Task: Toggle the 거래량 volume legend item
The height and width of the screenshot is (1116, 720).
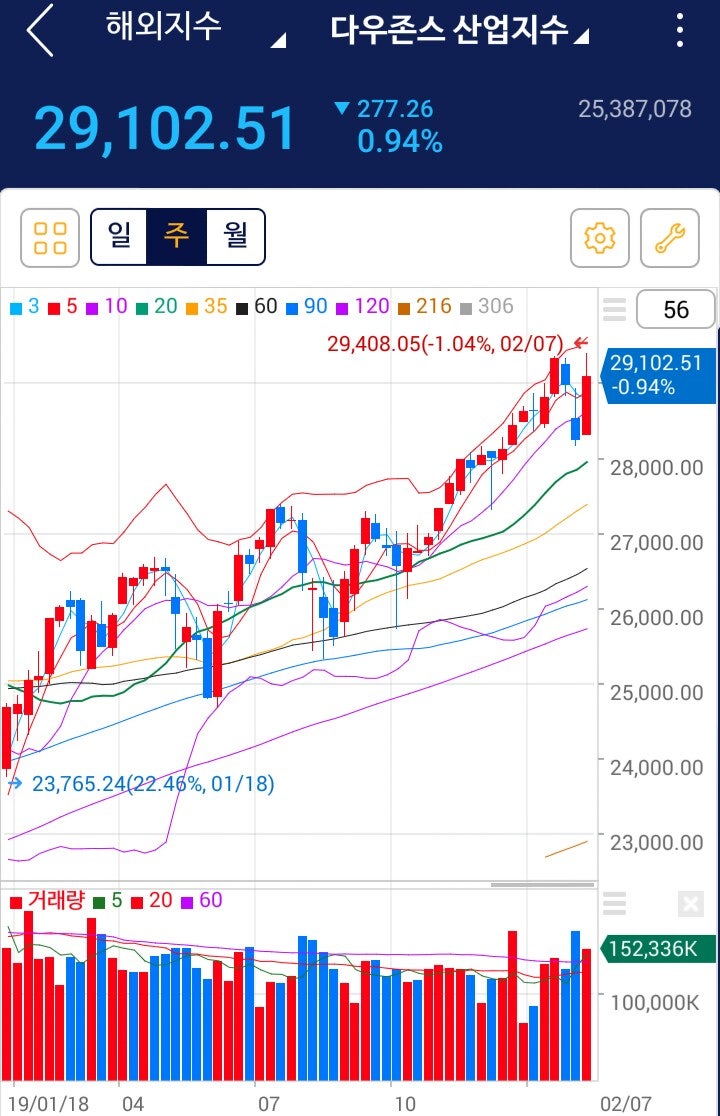Action: [x=47, y=901]
